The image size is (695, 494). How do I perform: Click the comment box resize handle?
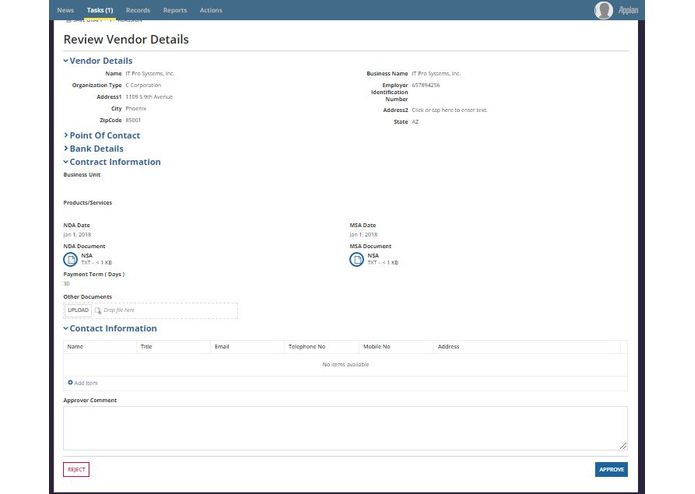pos(623,446)
